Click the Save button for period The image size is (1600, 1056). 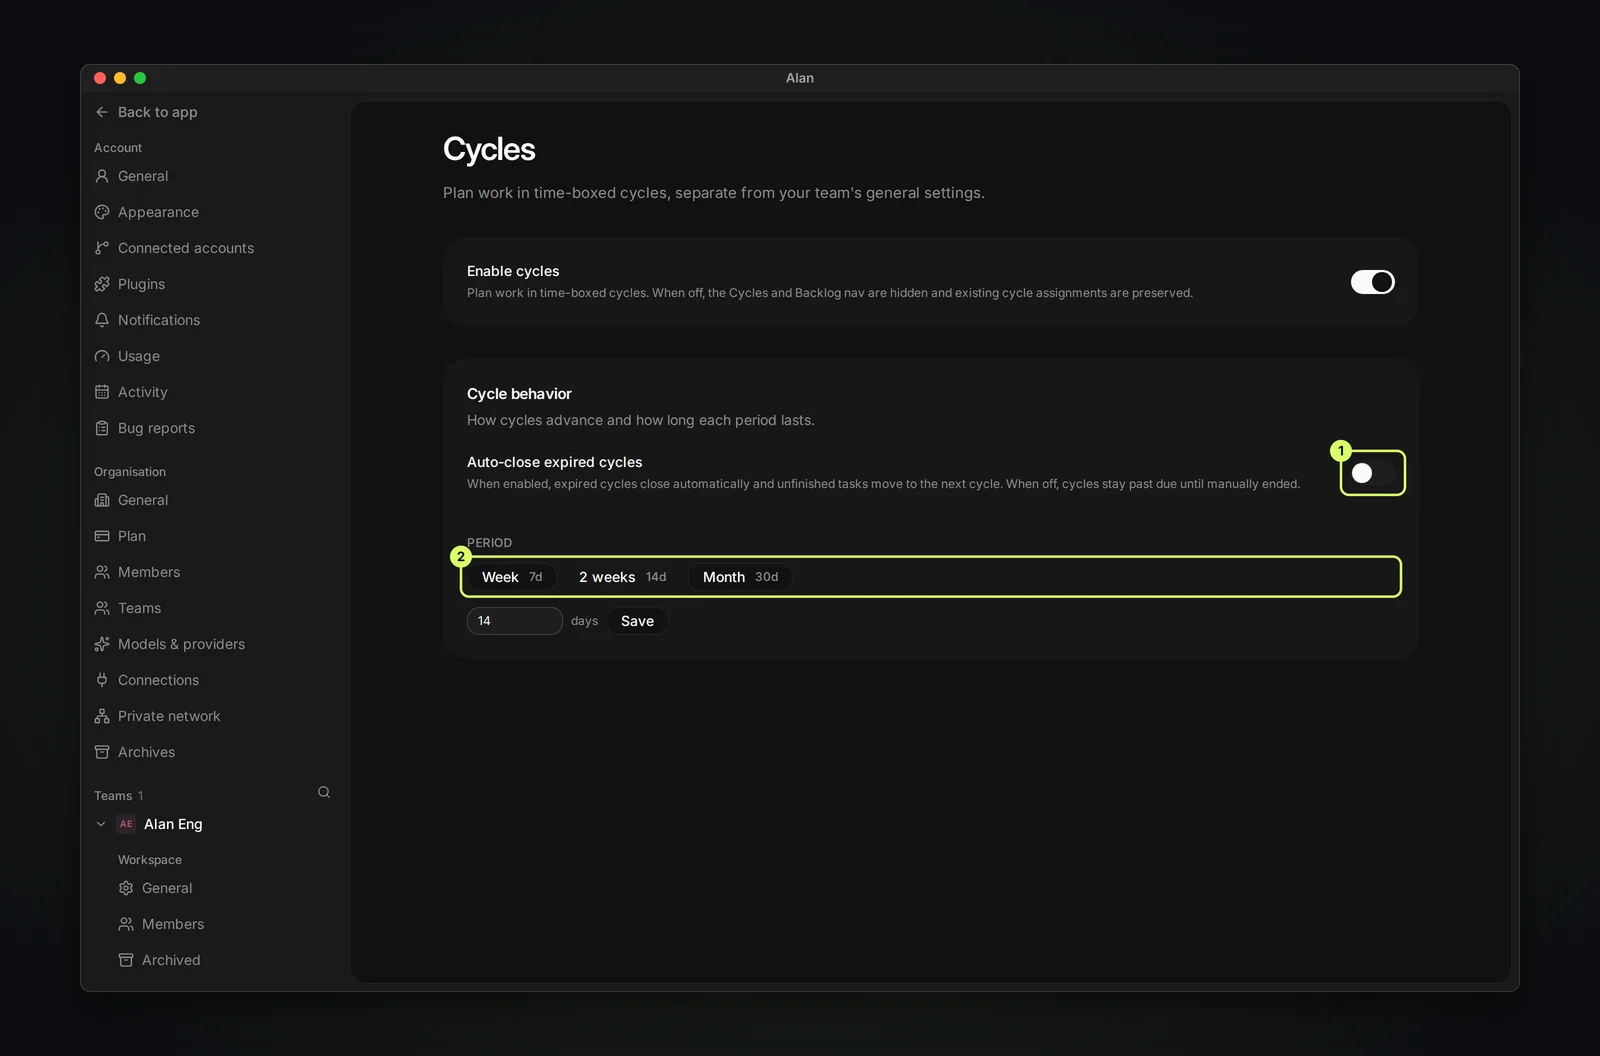pos(637,621)
